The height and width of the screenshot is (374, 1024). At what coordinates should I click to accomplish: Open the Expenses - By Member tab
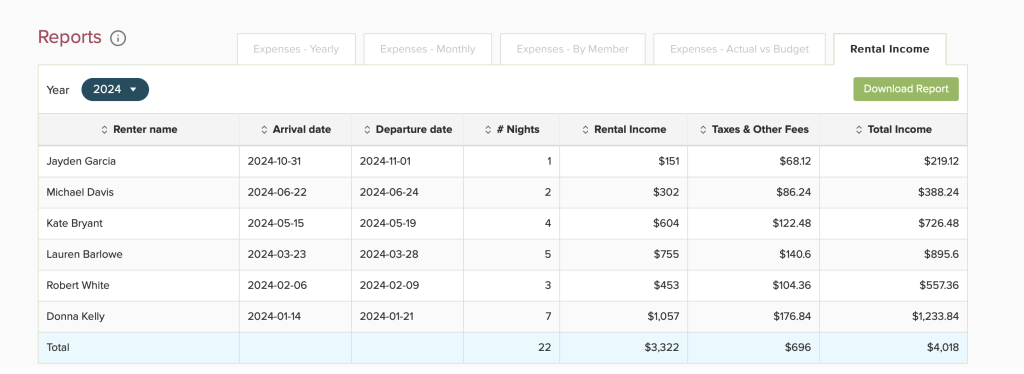(x=573, y=49)
